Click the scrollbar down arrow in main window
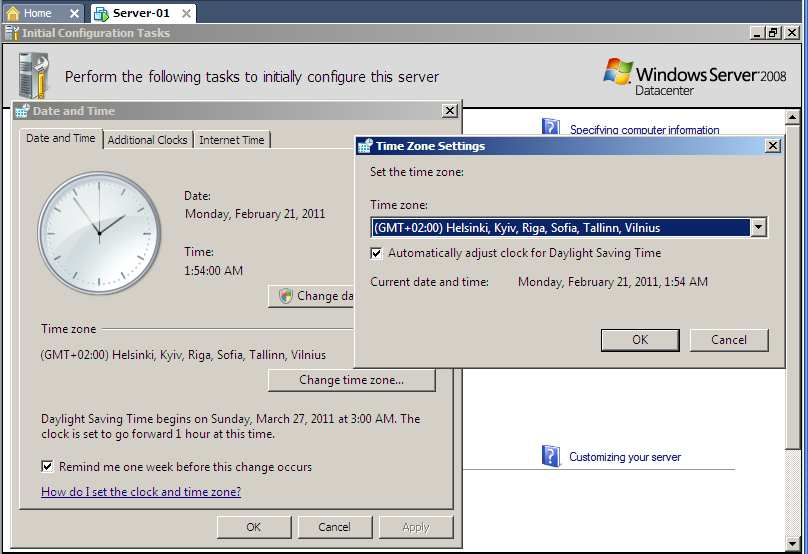This screenshot has width=808, height=554. pos(793,543)
